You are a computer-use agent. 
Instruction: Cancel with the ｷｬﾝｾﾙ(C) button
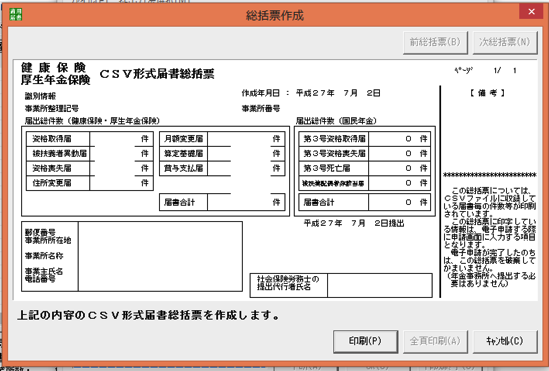pyautogui.click(x=505, y=341)
